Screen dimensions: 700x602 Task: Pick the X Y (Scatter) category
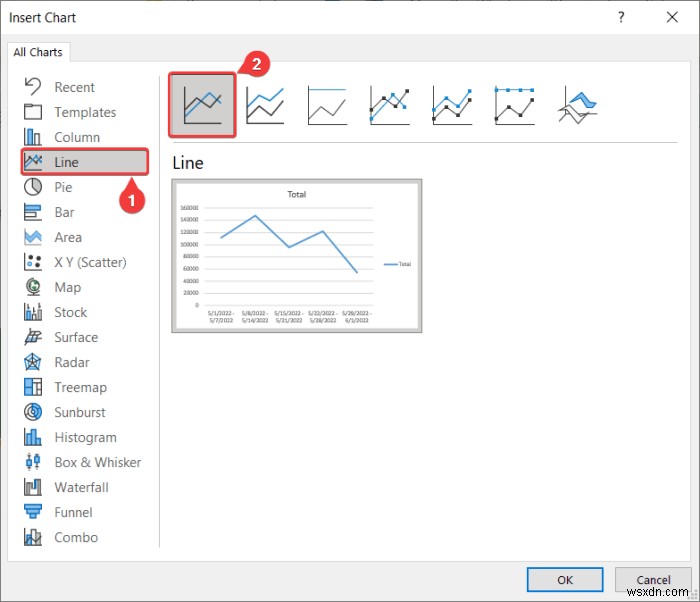tap(84, 262)
